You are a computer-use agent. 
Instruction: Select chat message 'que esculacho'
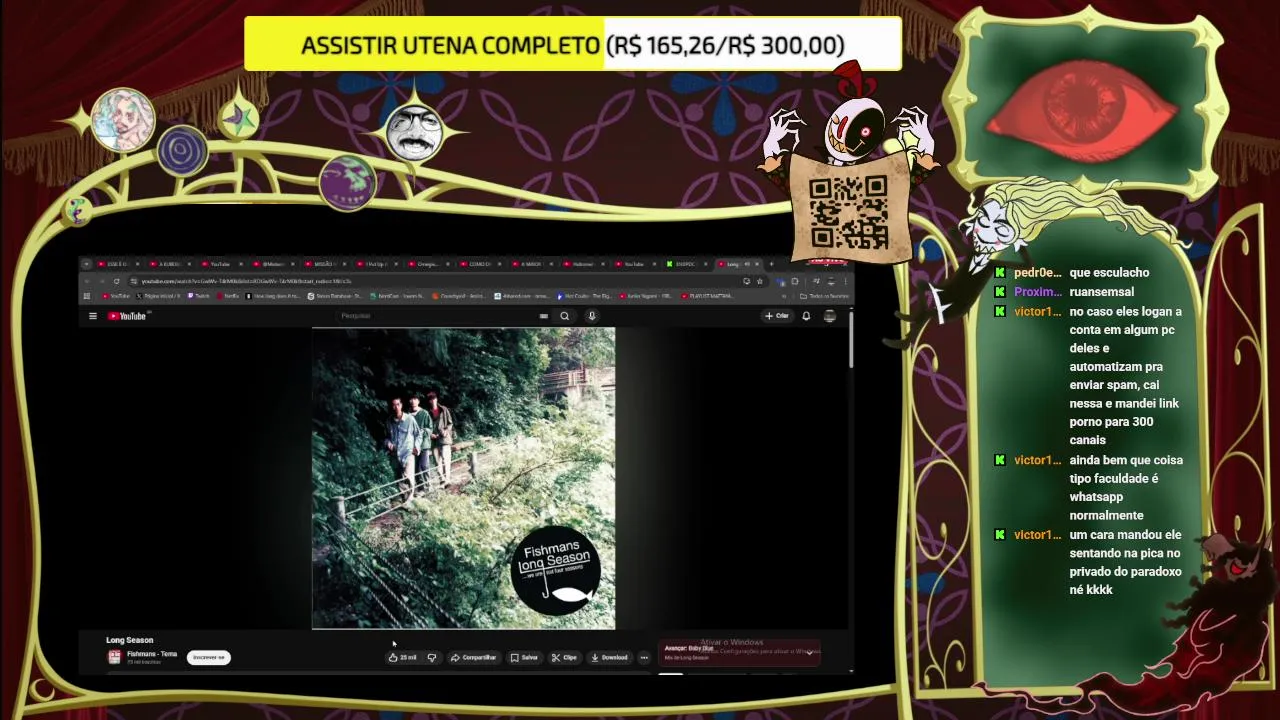click(1109, 272)
